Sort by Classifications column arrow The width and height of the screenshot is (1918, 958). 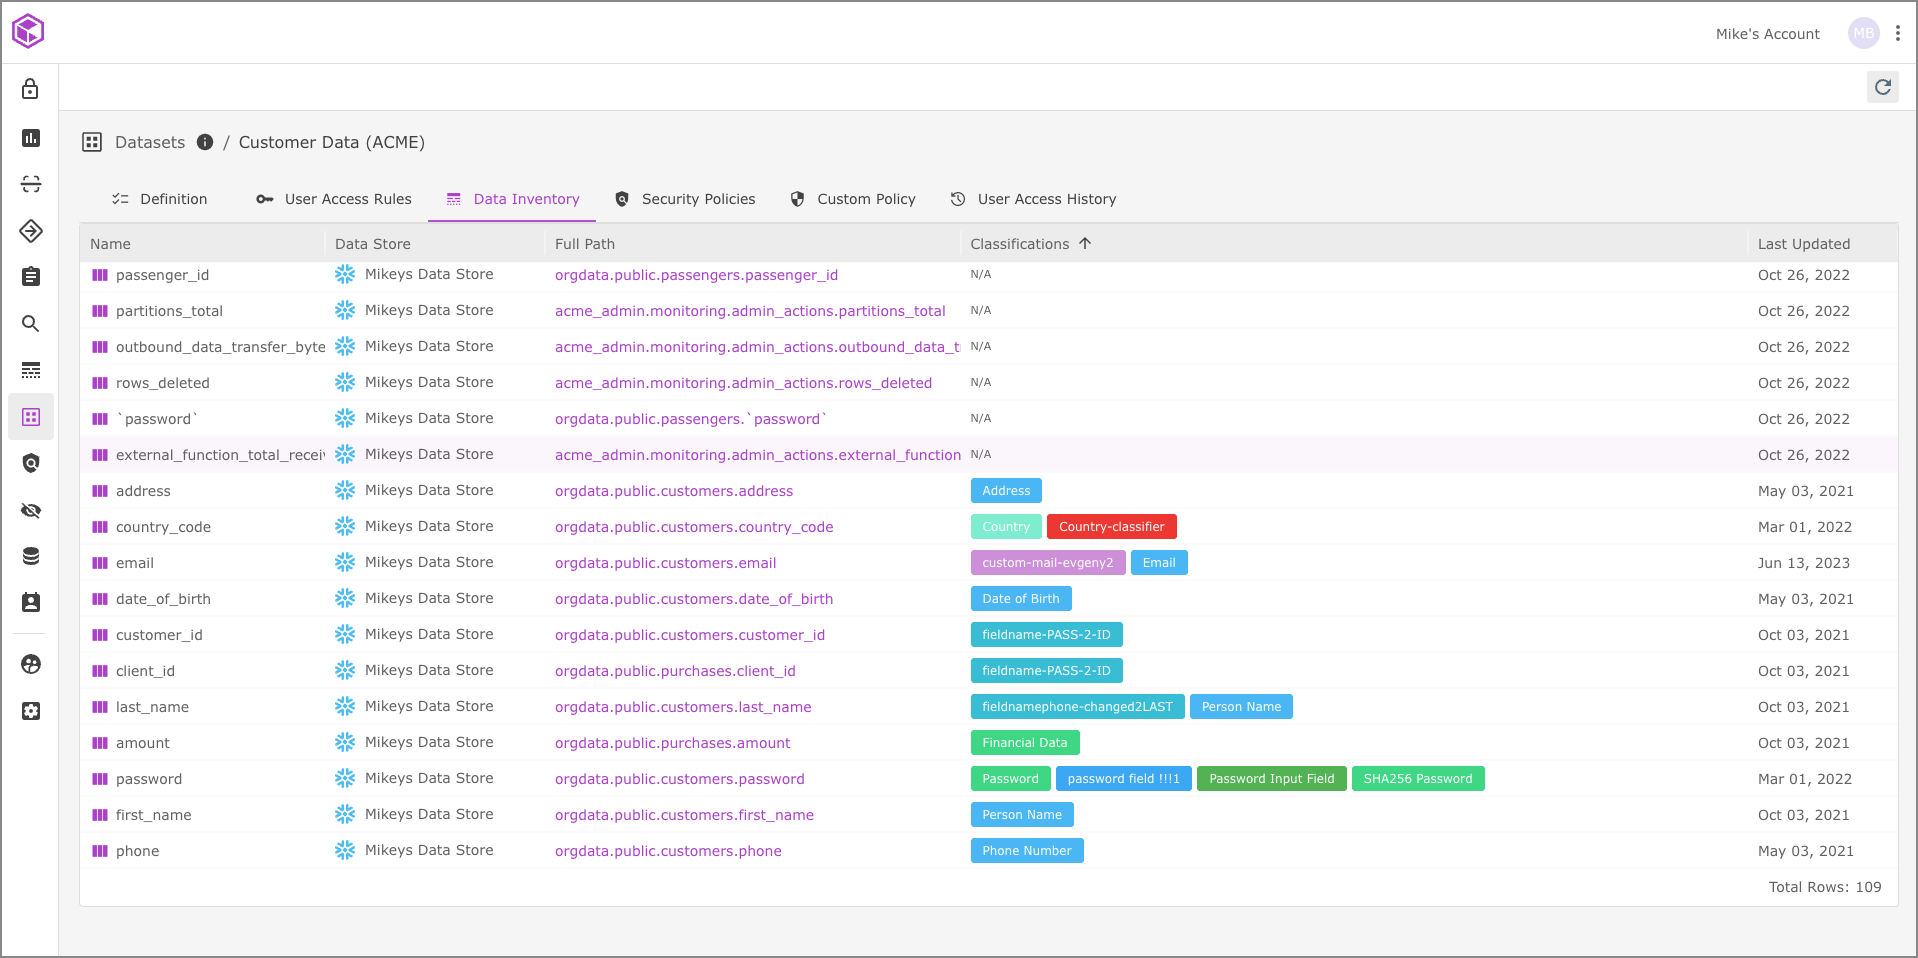(x=1085, y=243)
